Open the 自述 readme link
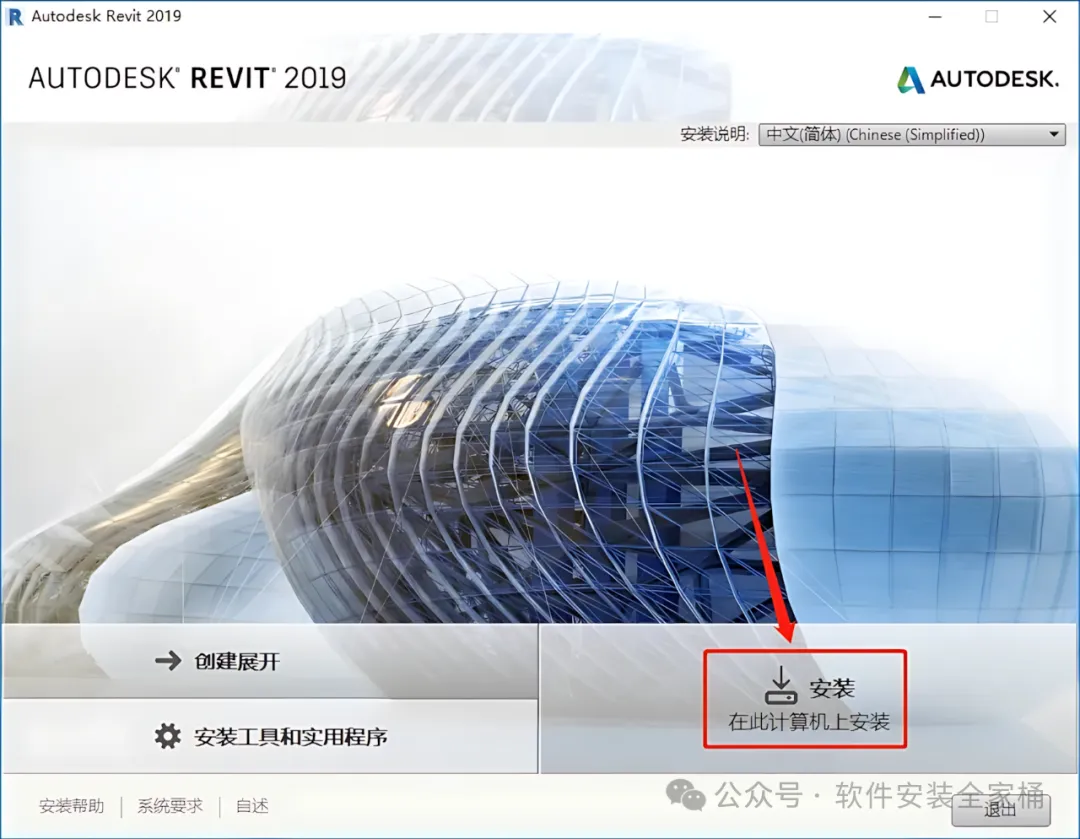This screenshot has height=839, width=1080. pos(252,806)
